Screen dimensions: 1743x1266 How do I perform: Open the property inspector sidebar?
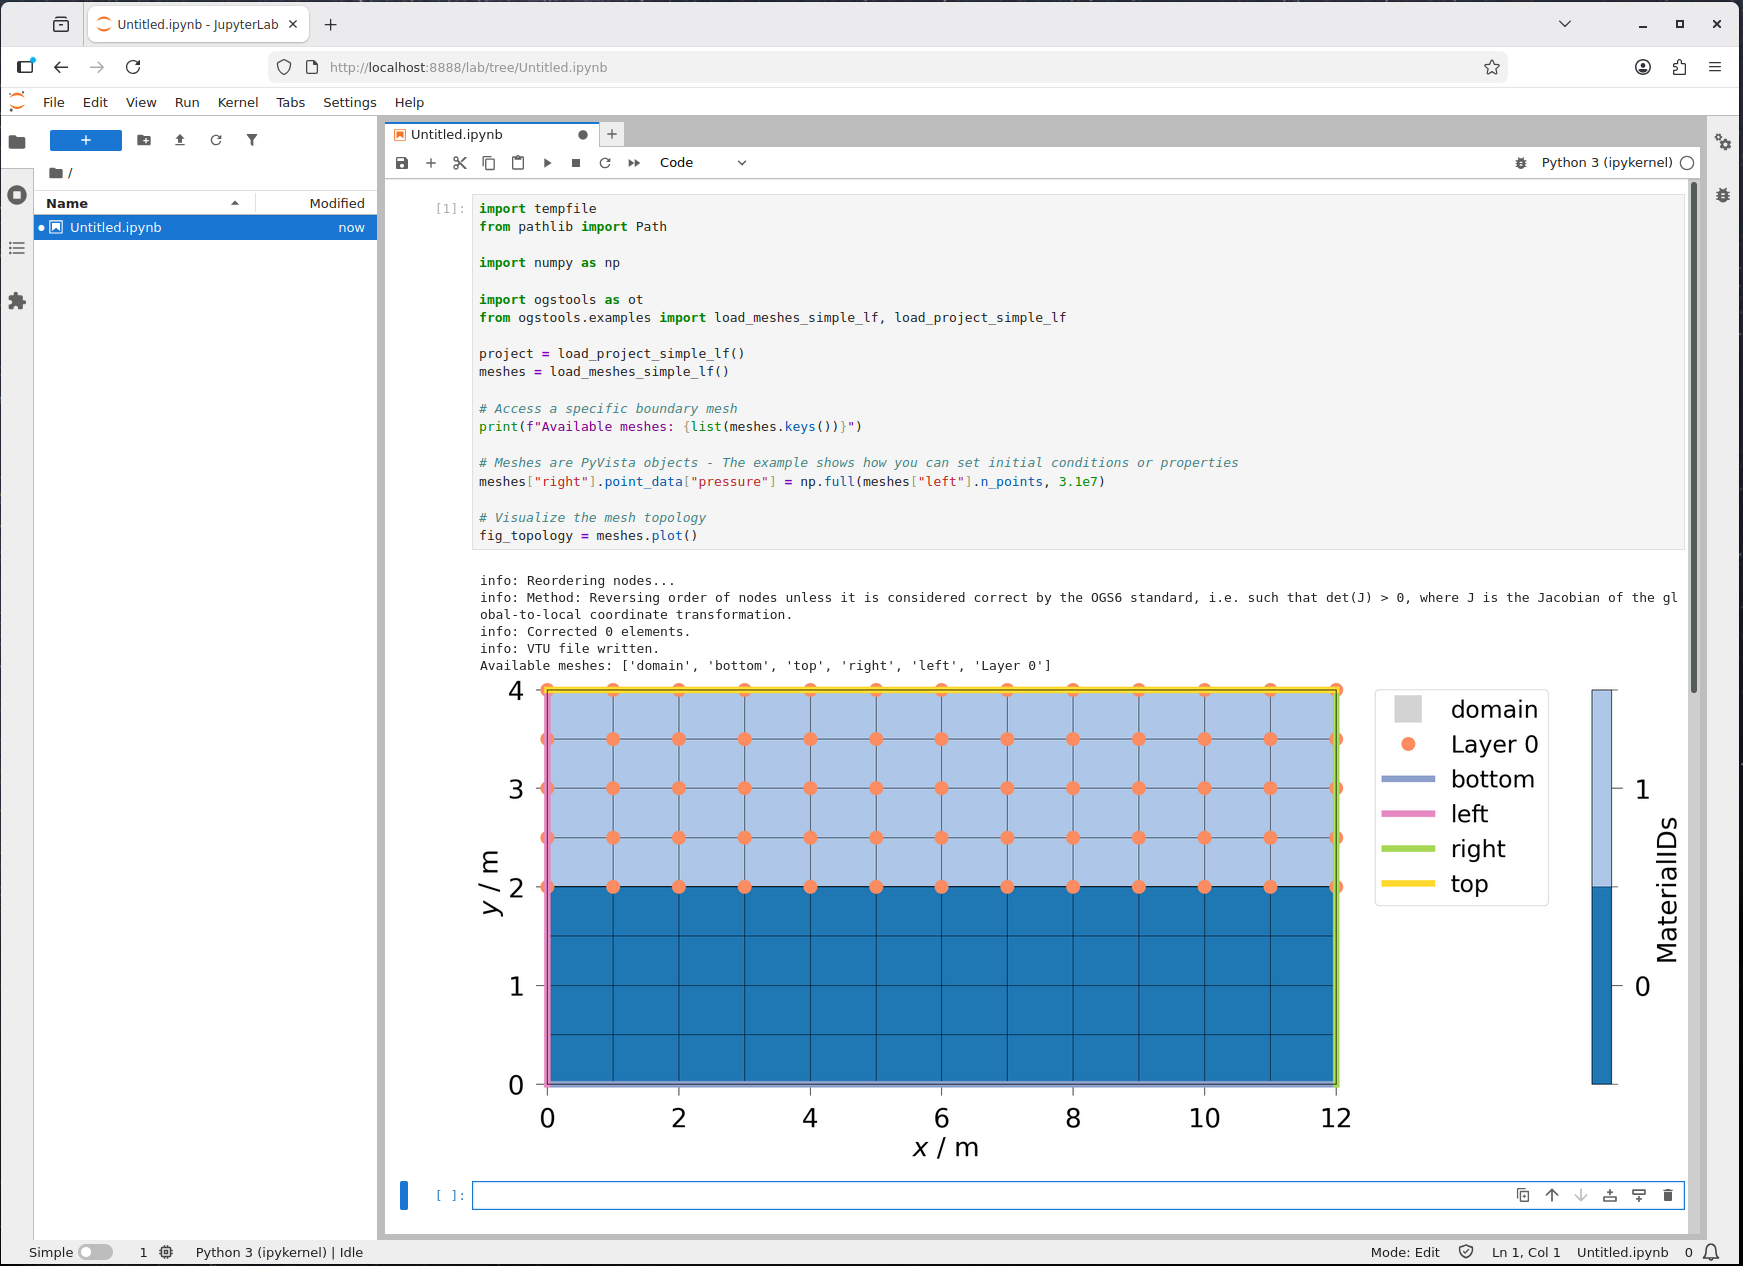click(1723, 142)
